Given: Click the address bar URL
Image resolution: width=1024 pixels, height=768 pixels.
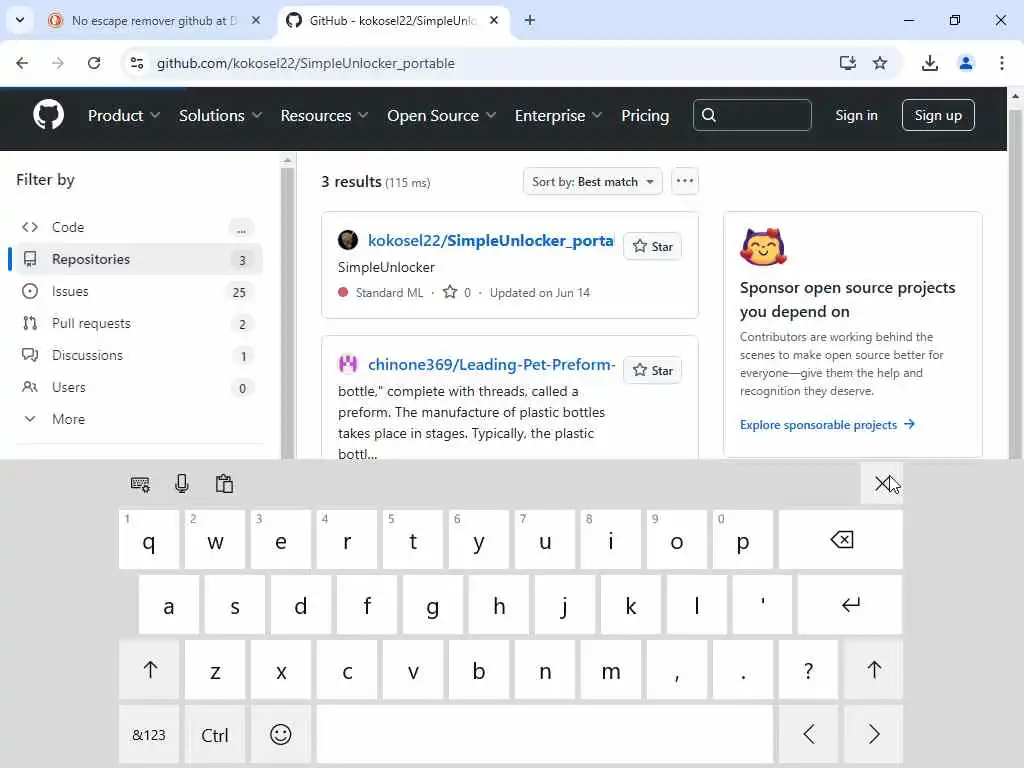Looking at the screenshot, I should 306,63.
